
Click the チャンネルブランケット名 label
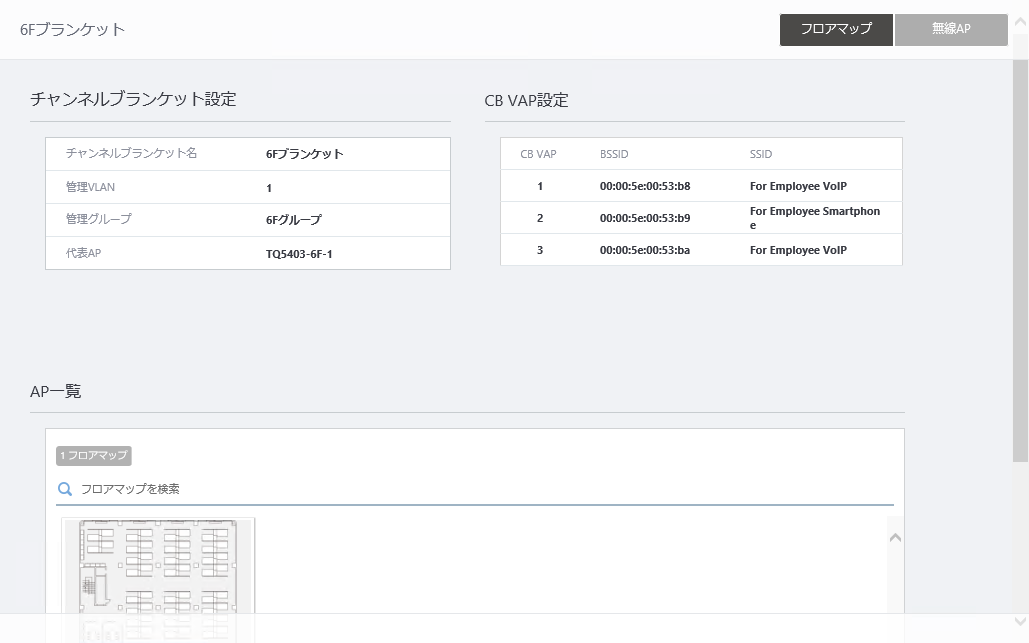tap(131, 153)
